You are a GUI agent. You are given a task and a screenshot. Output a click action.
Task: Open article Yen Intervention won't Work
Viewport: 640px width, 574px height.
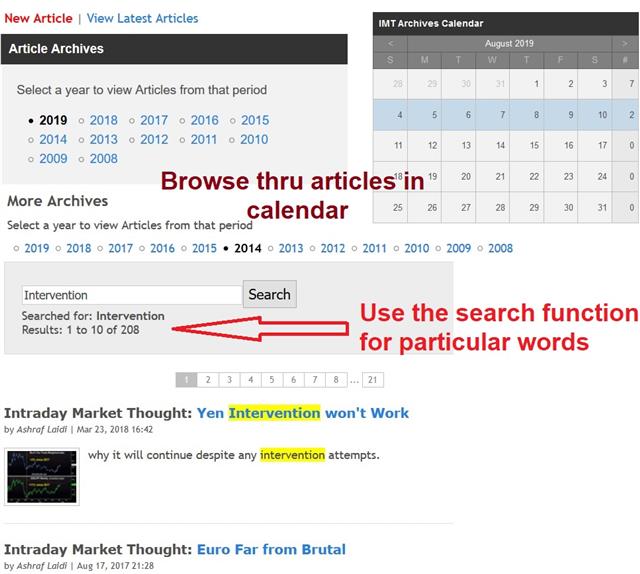(302, 413)
